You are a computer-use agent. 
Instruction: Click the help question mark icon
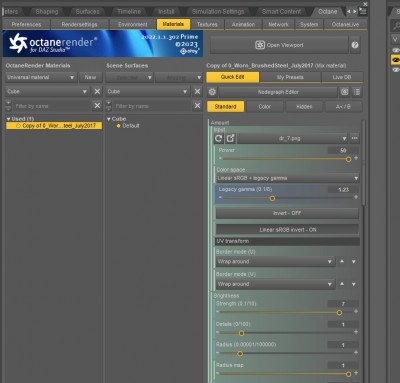click(x=355, y=45)
